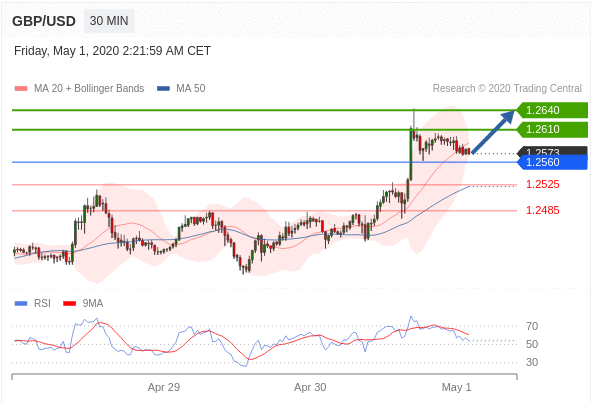Click Research © 2020 Trading Central text

click(x=507, y=88)
